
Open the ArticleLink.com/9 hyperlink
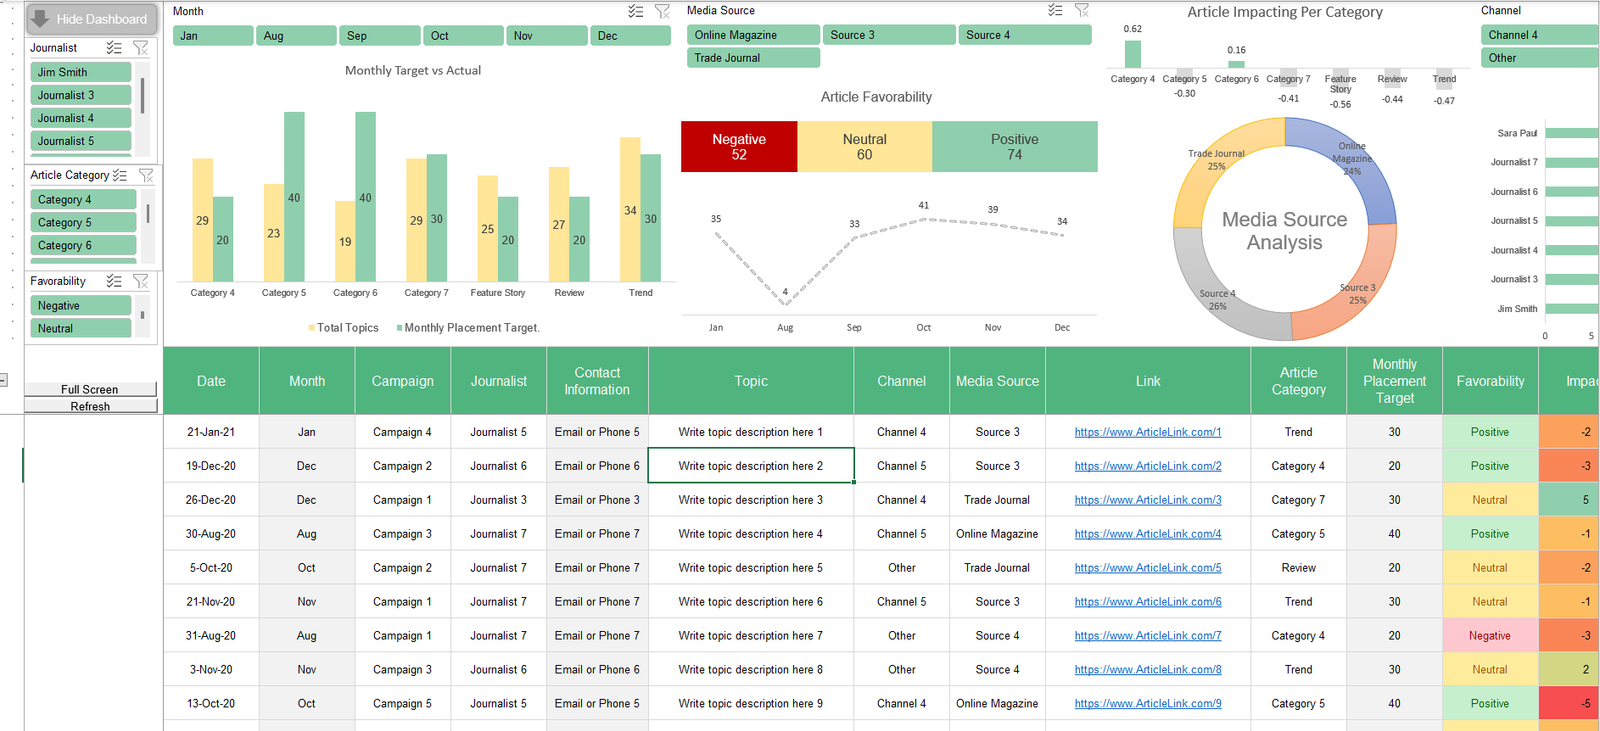(x=1148, y=704)
